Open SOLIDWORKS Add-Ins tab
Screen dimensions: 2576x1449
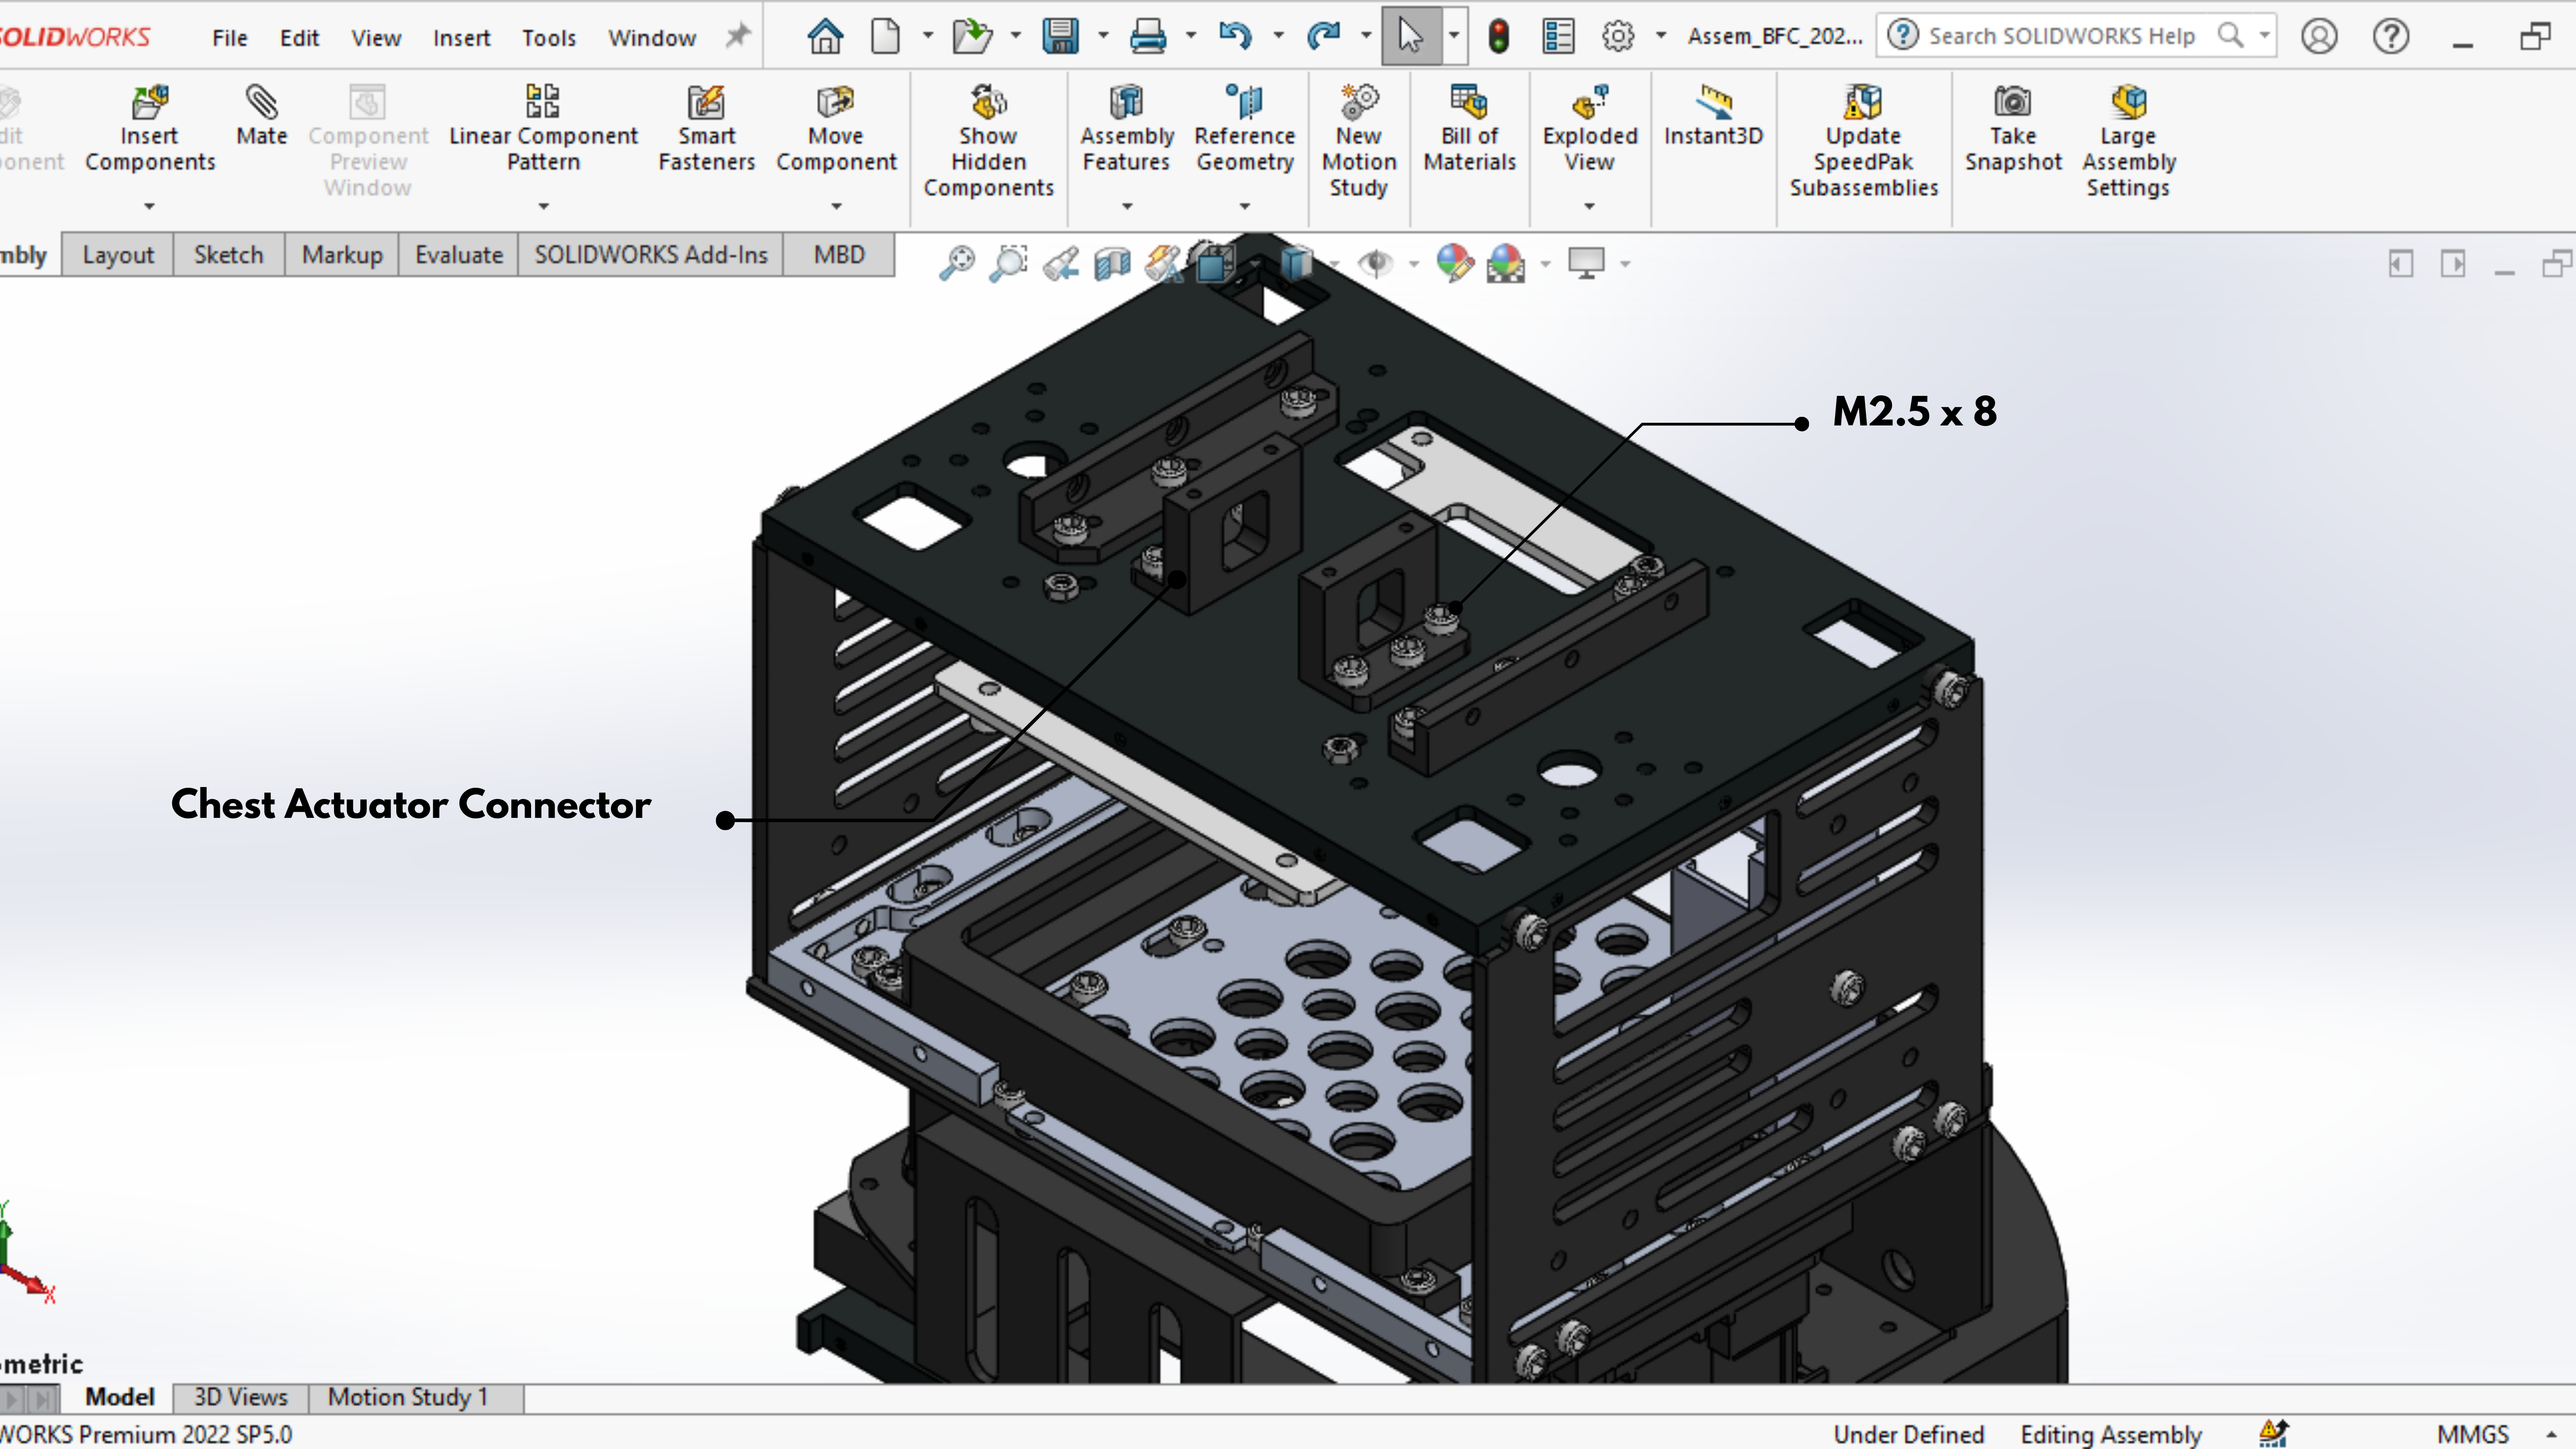click(651, 255)
